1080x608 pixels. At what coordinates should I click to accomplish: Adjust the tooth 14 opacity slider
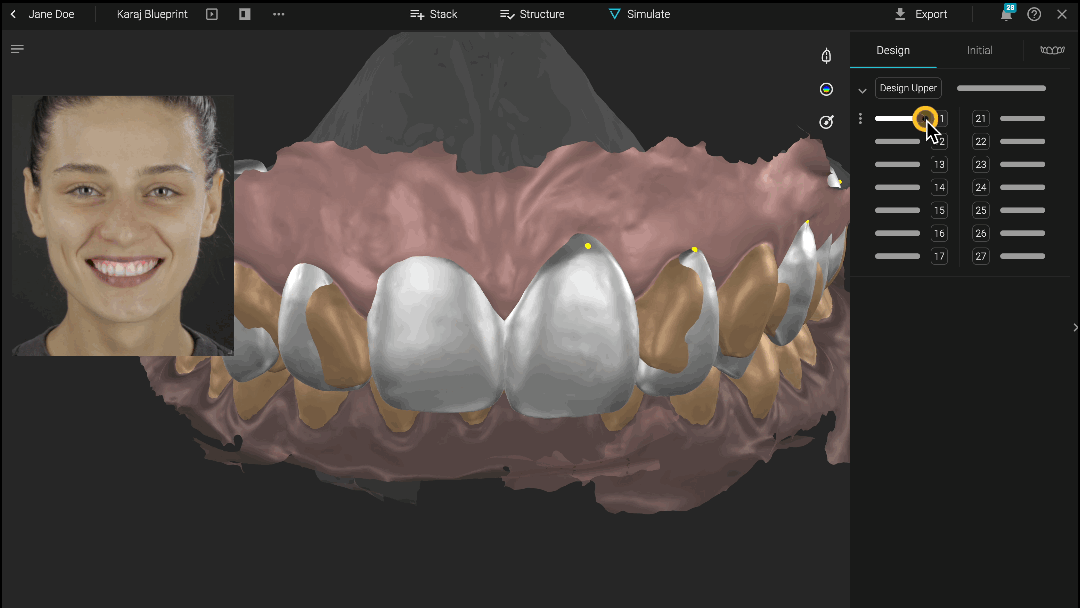pyautogui.click(x=897, y=187)
